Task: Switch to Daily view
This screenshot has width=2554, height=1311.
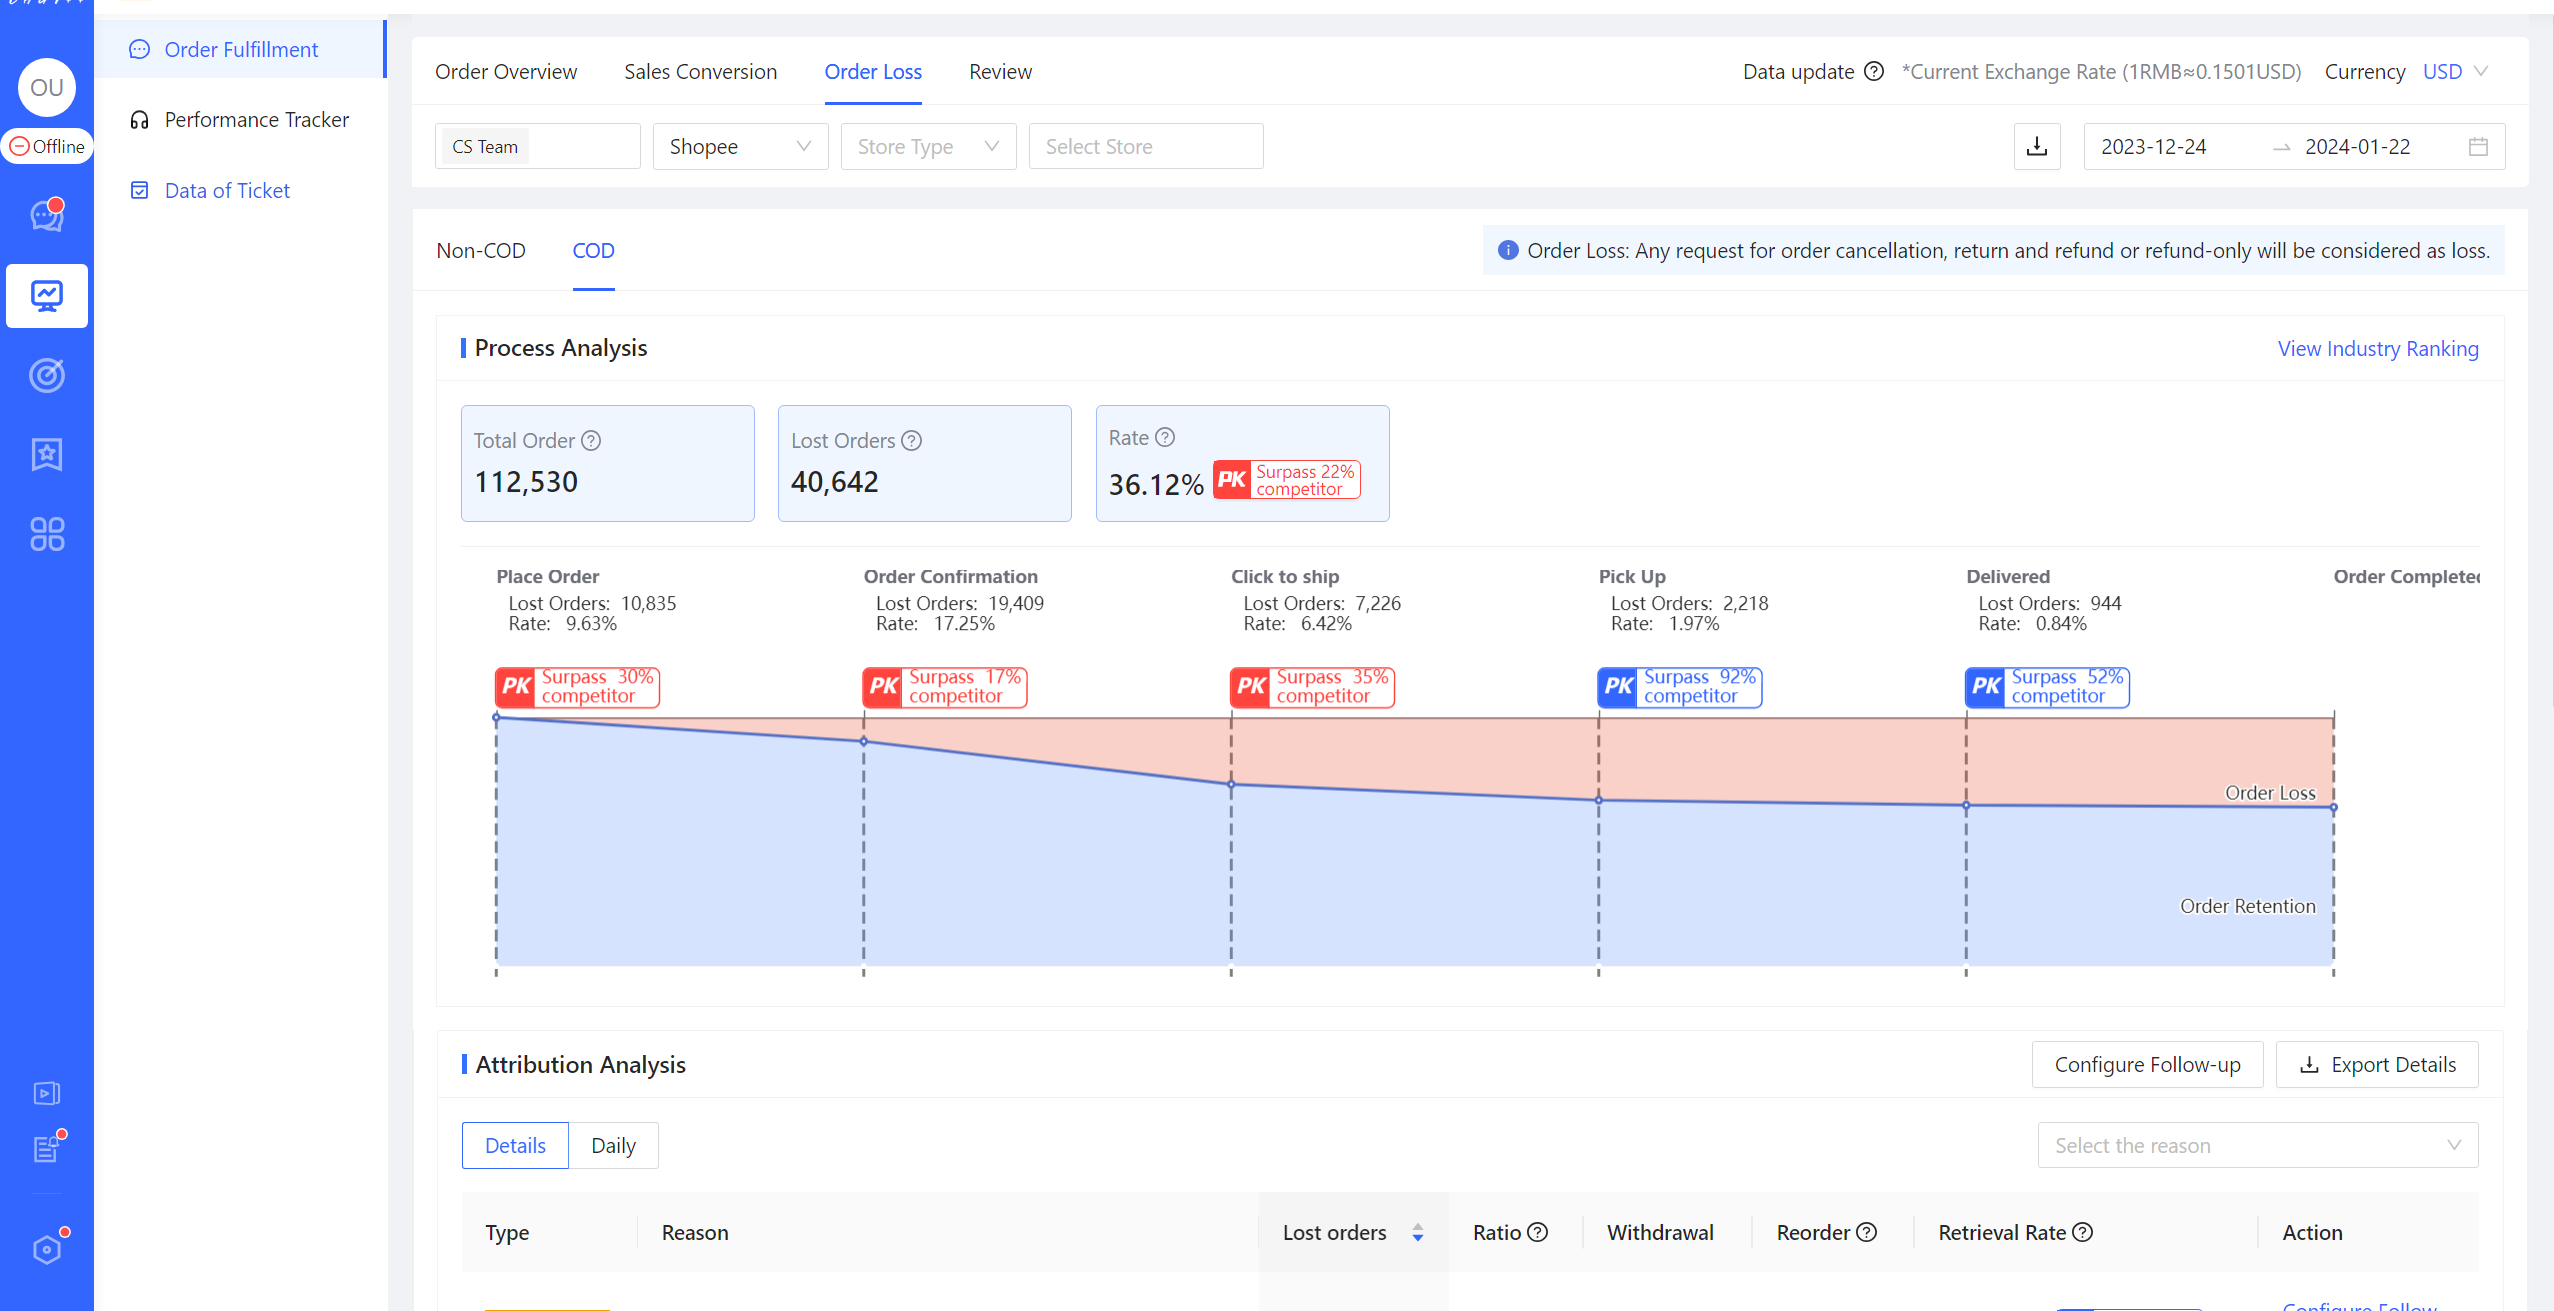Action: coord(613,1145)
